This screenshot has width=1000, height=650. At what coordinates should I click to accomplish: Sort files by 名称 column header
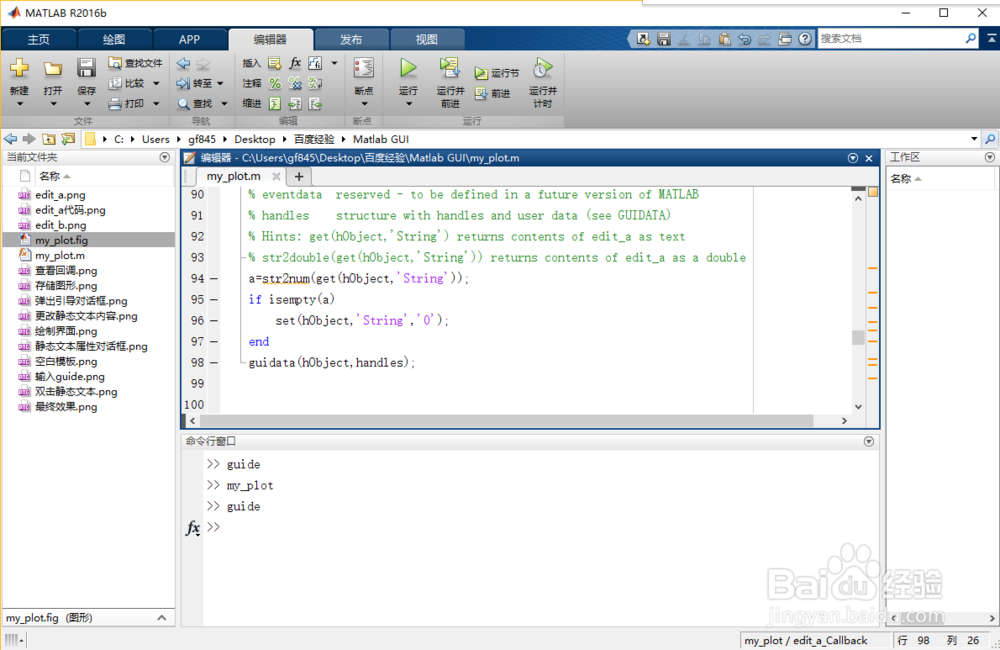(x=50, y=176)
